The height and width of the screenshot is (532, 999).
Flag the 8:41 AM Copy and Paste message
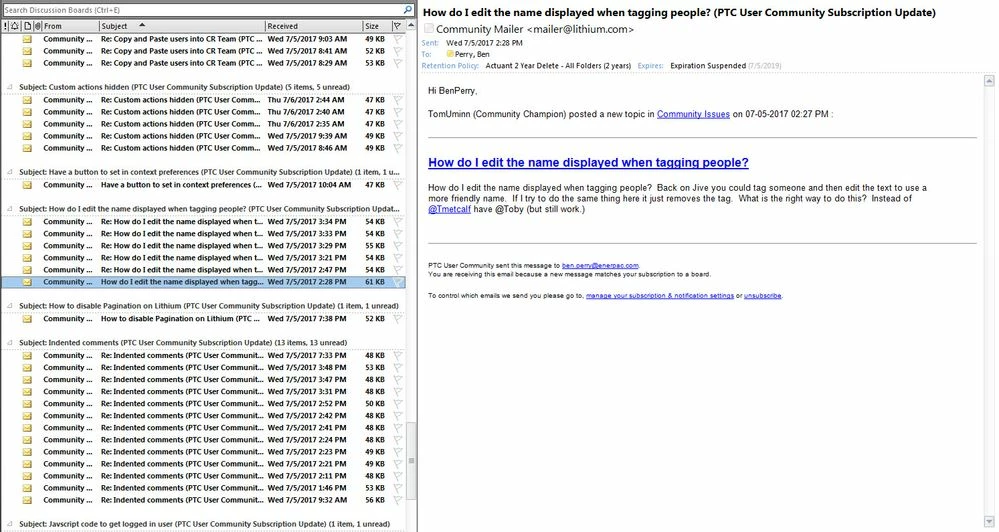pyautogui.click(x=398, y=51)
